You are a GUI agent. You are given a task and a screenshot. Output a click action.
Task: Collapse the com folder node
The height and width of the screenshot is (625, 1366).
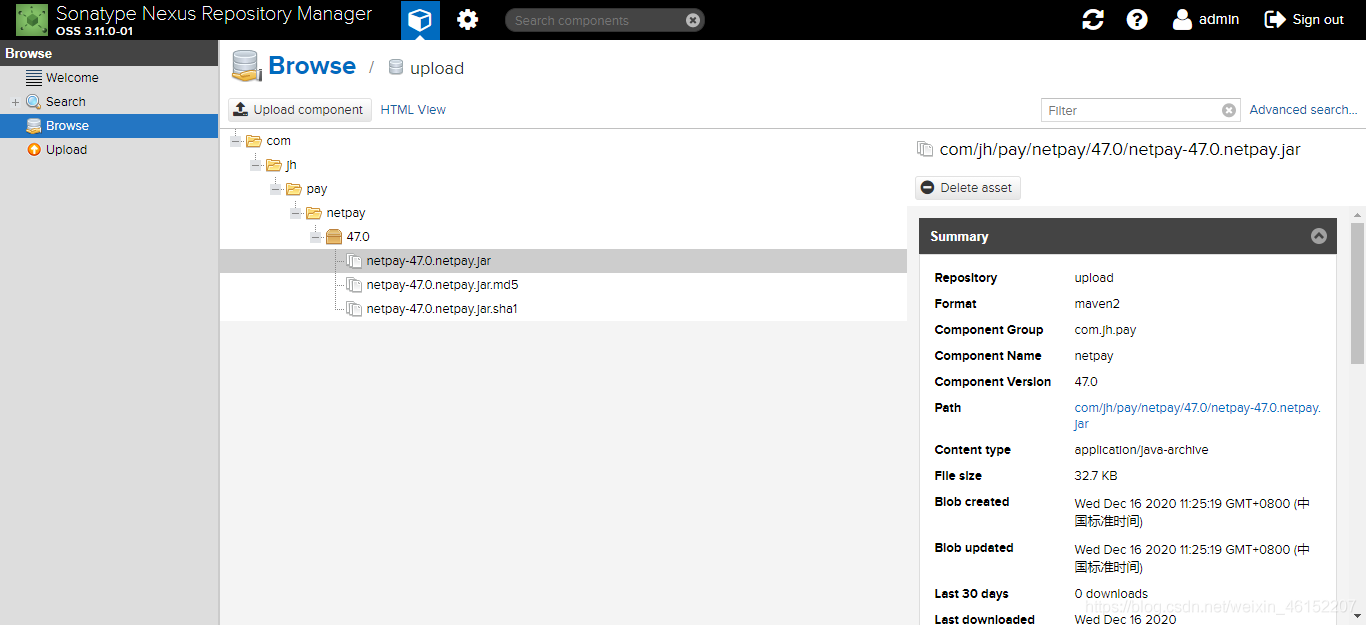coord(236,141)
